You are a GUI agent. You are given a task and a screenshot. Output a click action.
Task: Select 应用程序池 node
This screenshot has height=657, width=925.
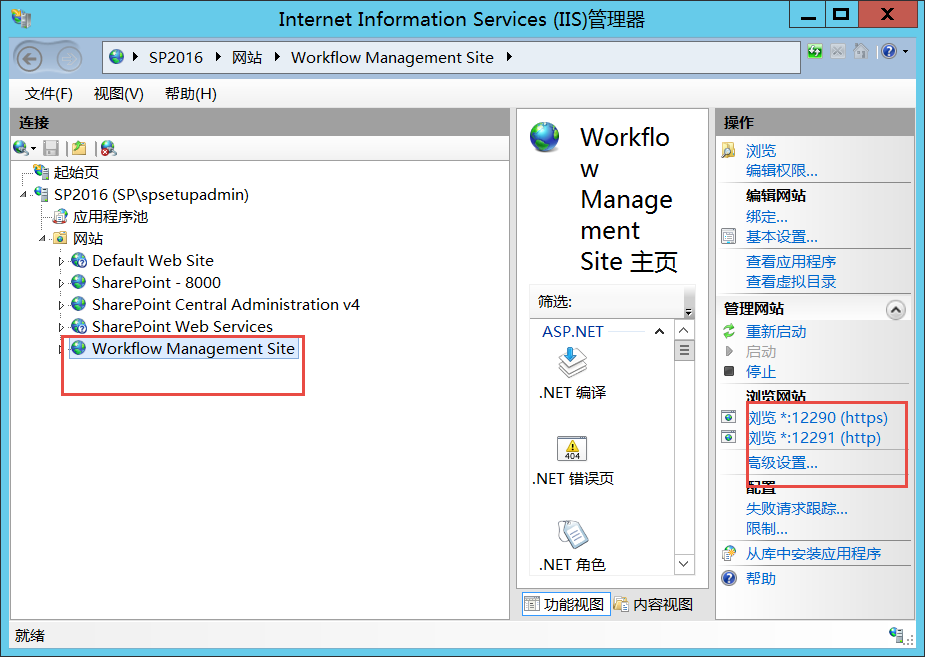(110, 216)
